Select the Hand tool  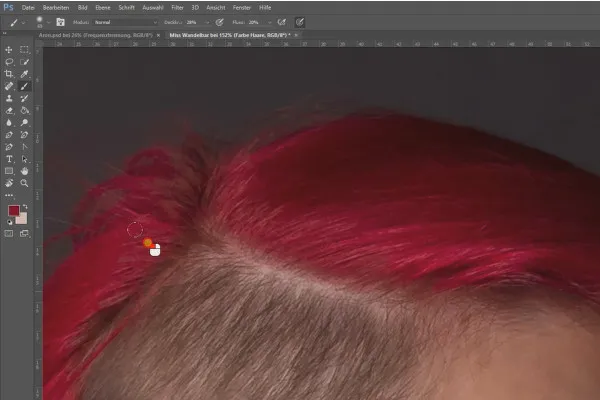[x=24, y=171]
